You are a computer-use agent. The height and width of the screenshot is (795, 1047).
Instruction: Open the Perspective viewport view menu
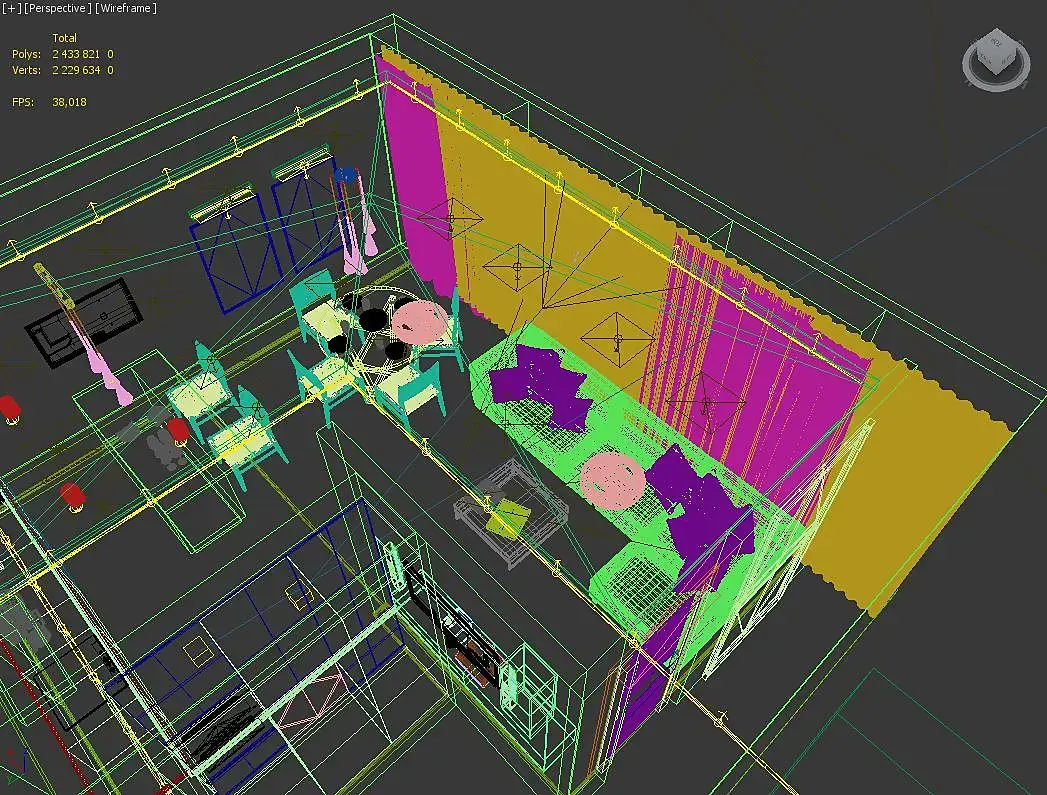click(x=57, y=9)
